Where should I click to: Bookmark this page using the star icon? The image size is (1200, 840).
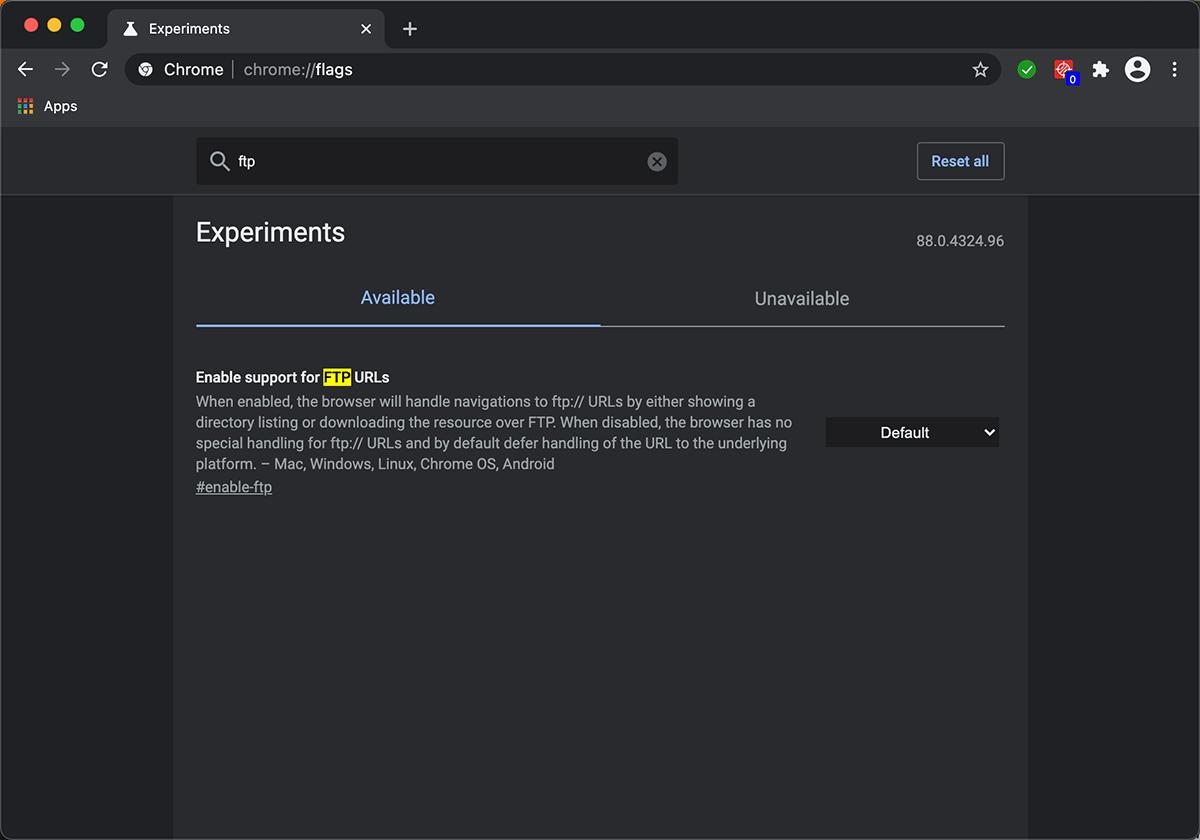[980, 69]
